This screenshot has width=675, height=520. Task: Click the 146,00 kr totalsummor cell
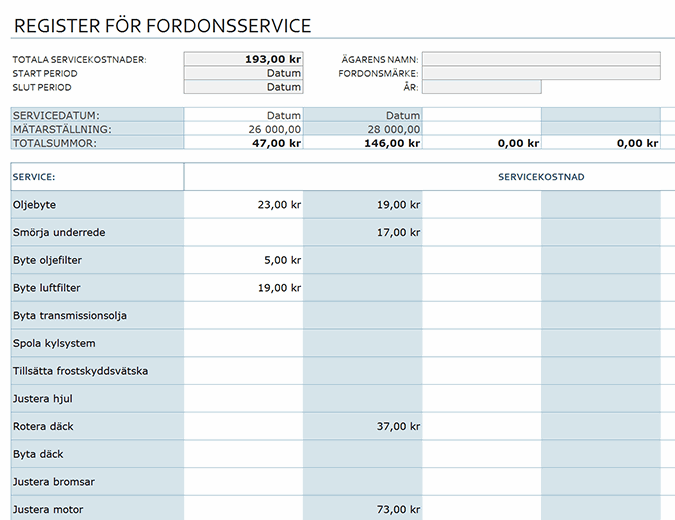[362, 143]
